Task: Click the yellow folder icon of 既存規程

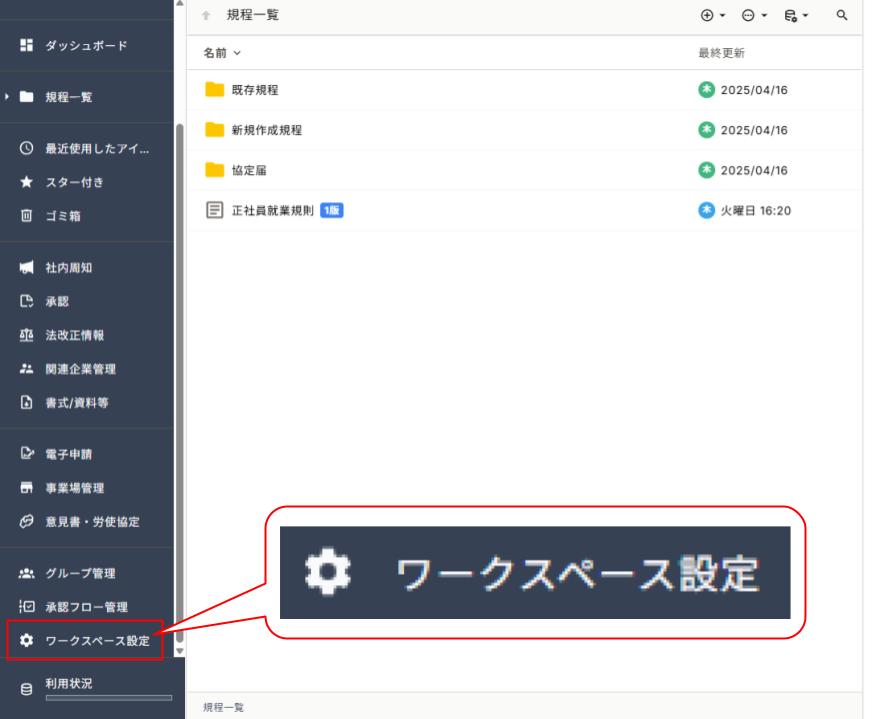Action: click(x=215, y=89)
